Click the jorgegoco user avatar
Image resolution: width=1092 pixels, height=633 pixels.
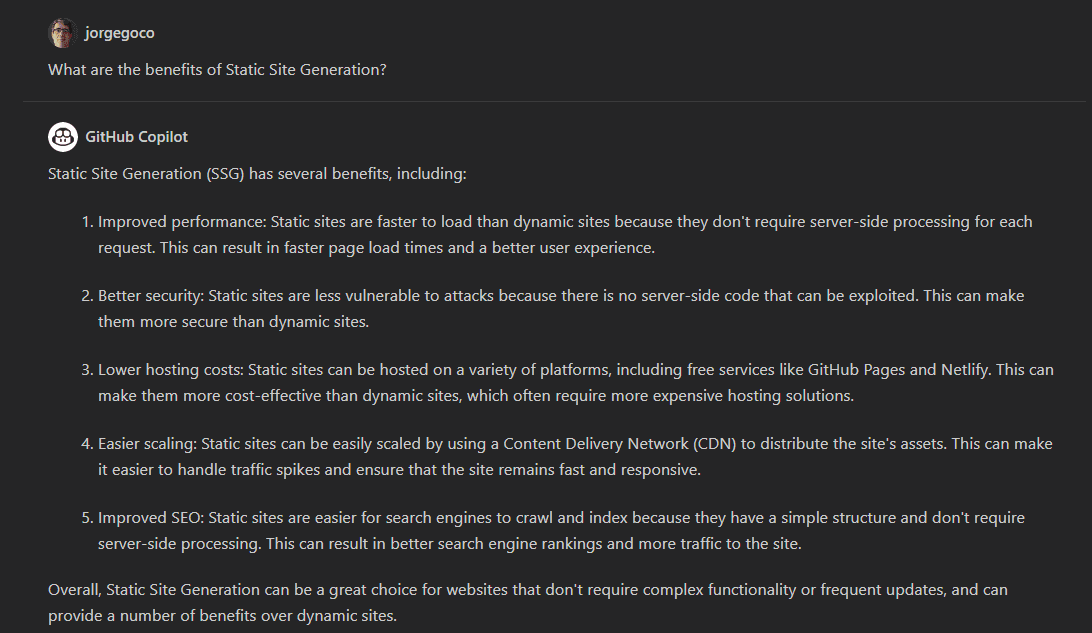coord(62,33)
